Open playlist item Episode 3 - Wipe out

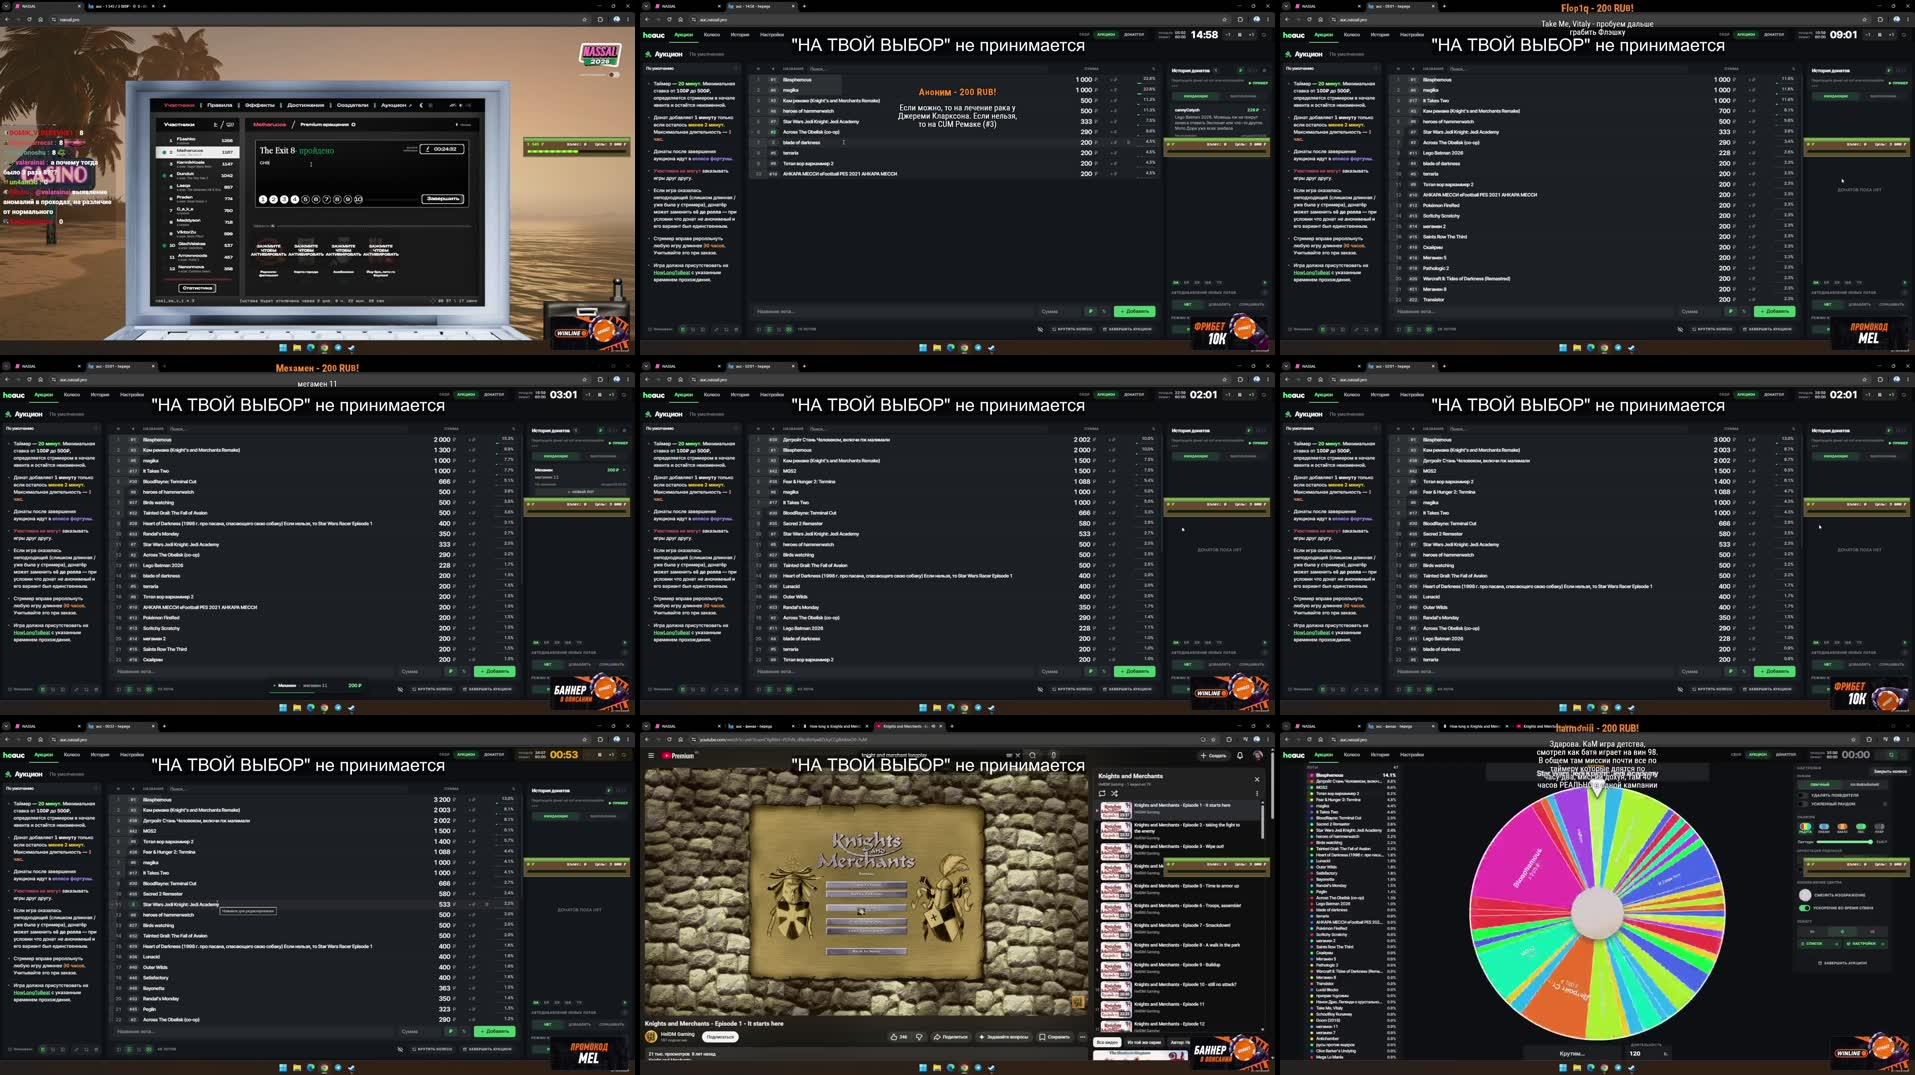click(x=1180, y=852)
